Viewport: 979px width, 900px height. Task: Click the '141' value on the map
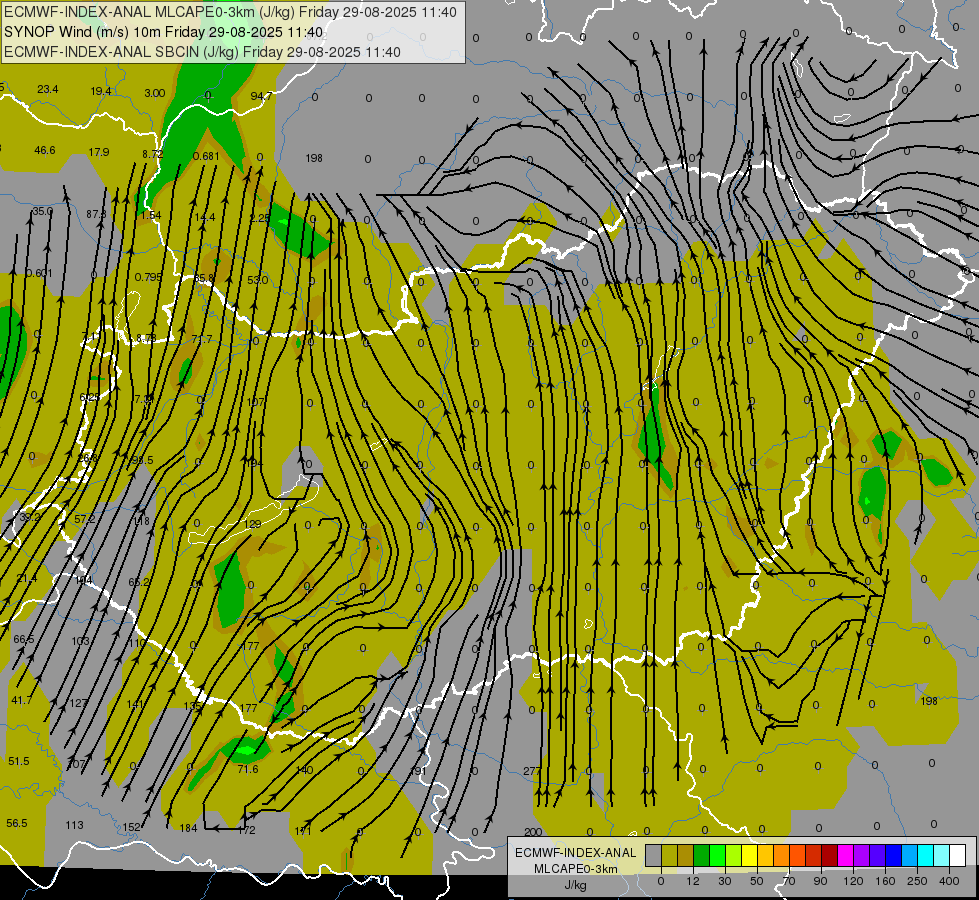(135, 705)
